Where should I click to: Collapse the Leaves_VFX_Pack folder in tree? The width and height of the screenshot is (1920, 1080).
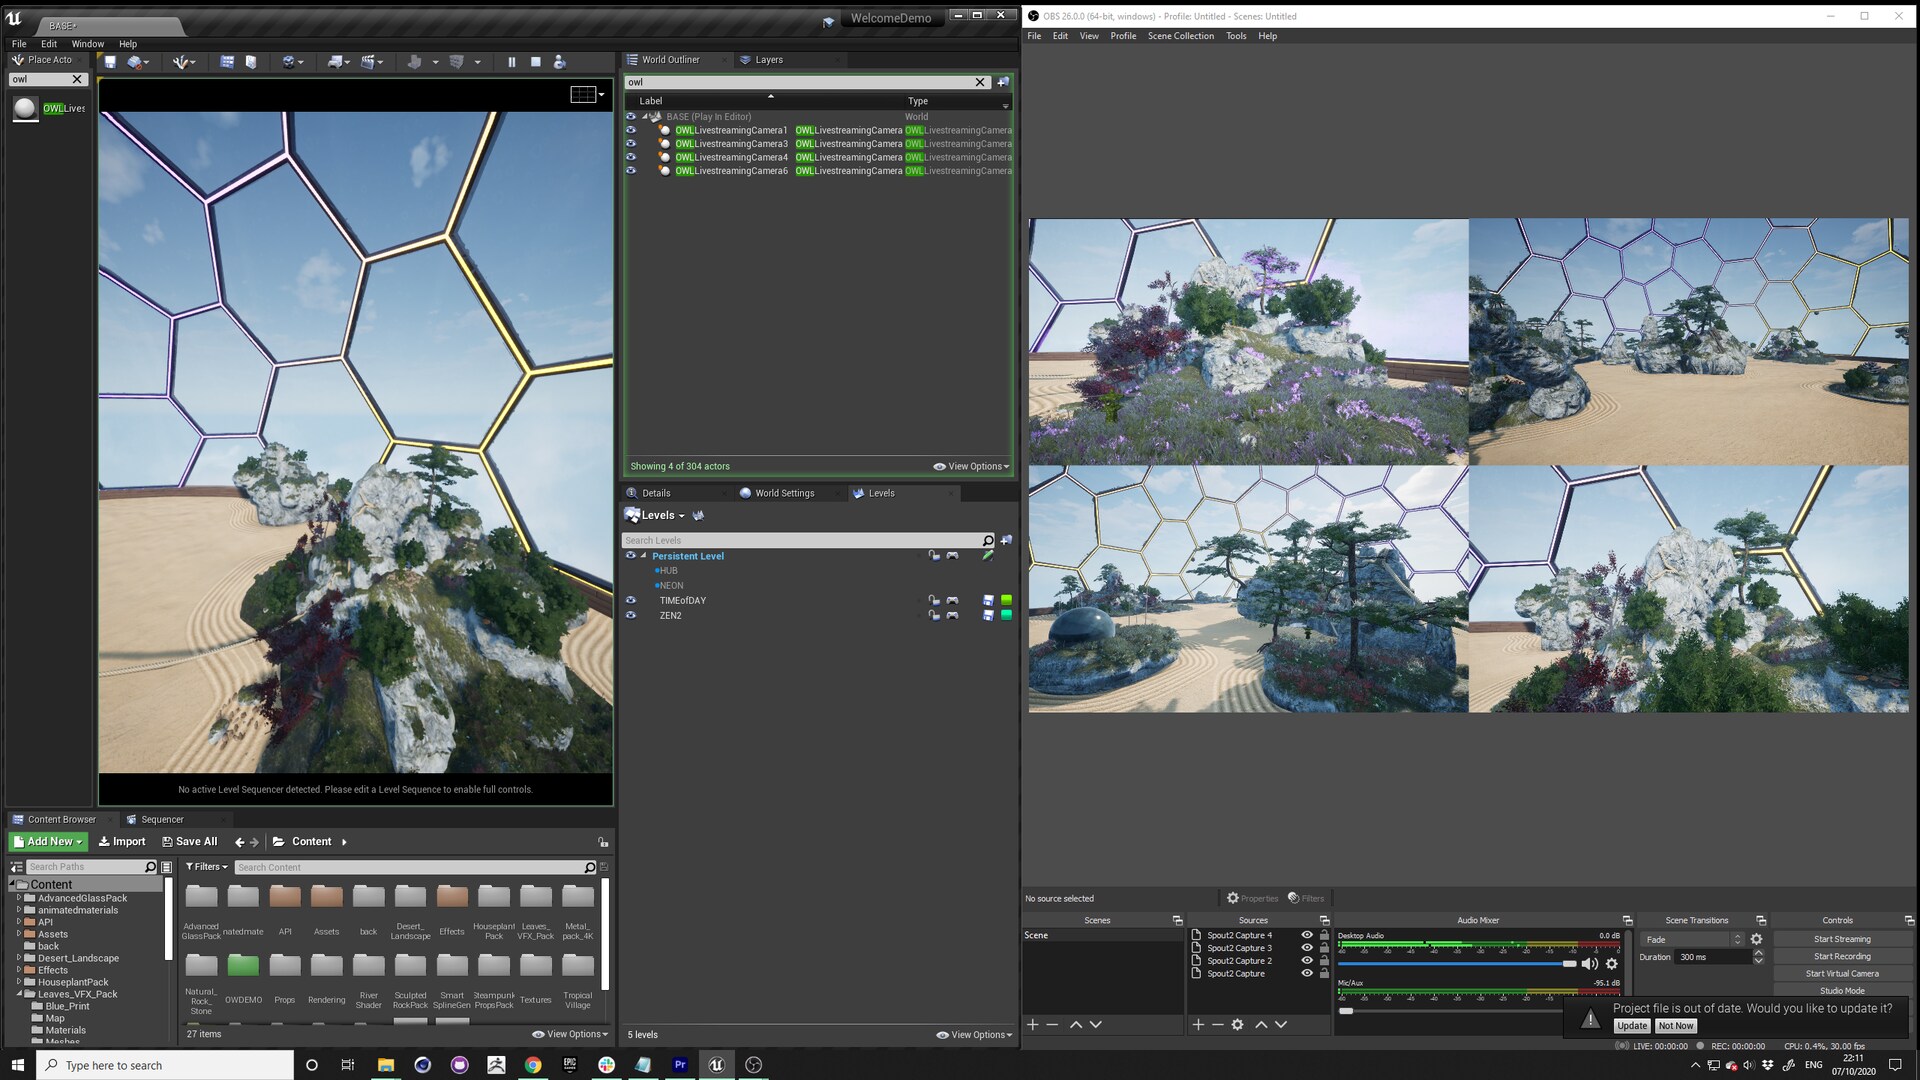[x=19, y=994]
